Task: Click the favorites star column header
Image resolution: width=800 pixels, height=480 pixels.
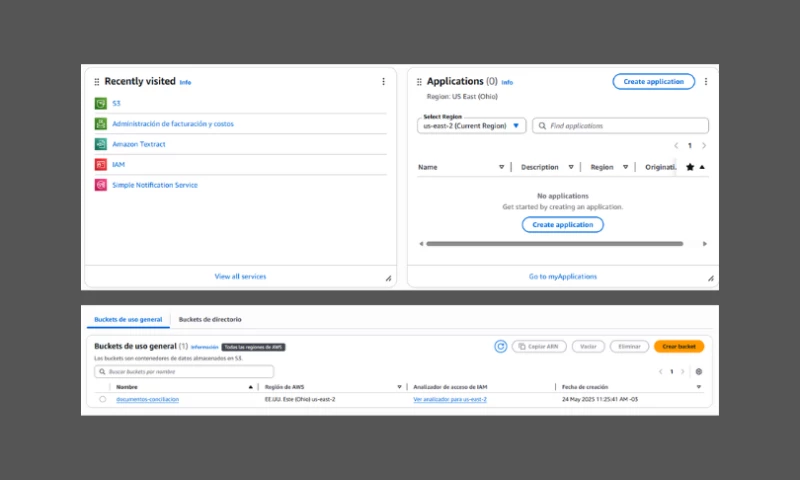Action: [690, 167]
